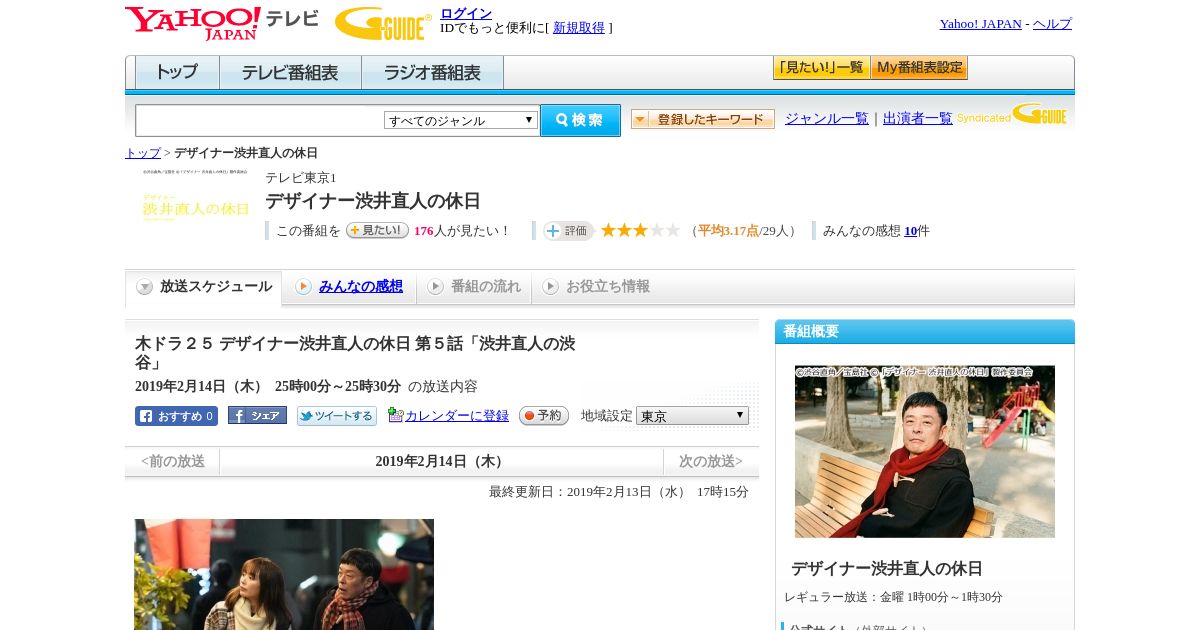
Task: Click the 放送スケジュール tab arrow icon
Action: pos(145,287)
